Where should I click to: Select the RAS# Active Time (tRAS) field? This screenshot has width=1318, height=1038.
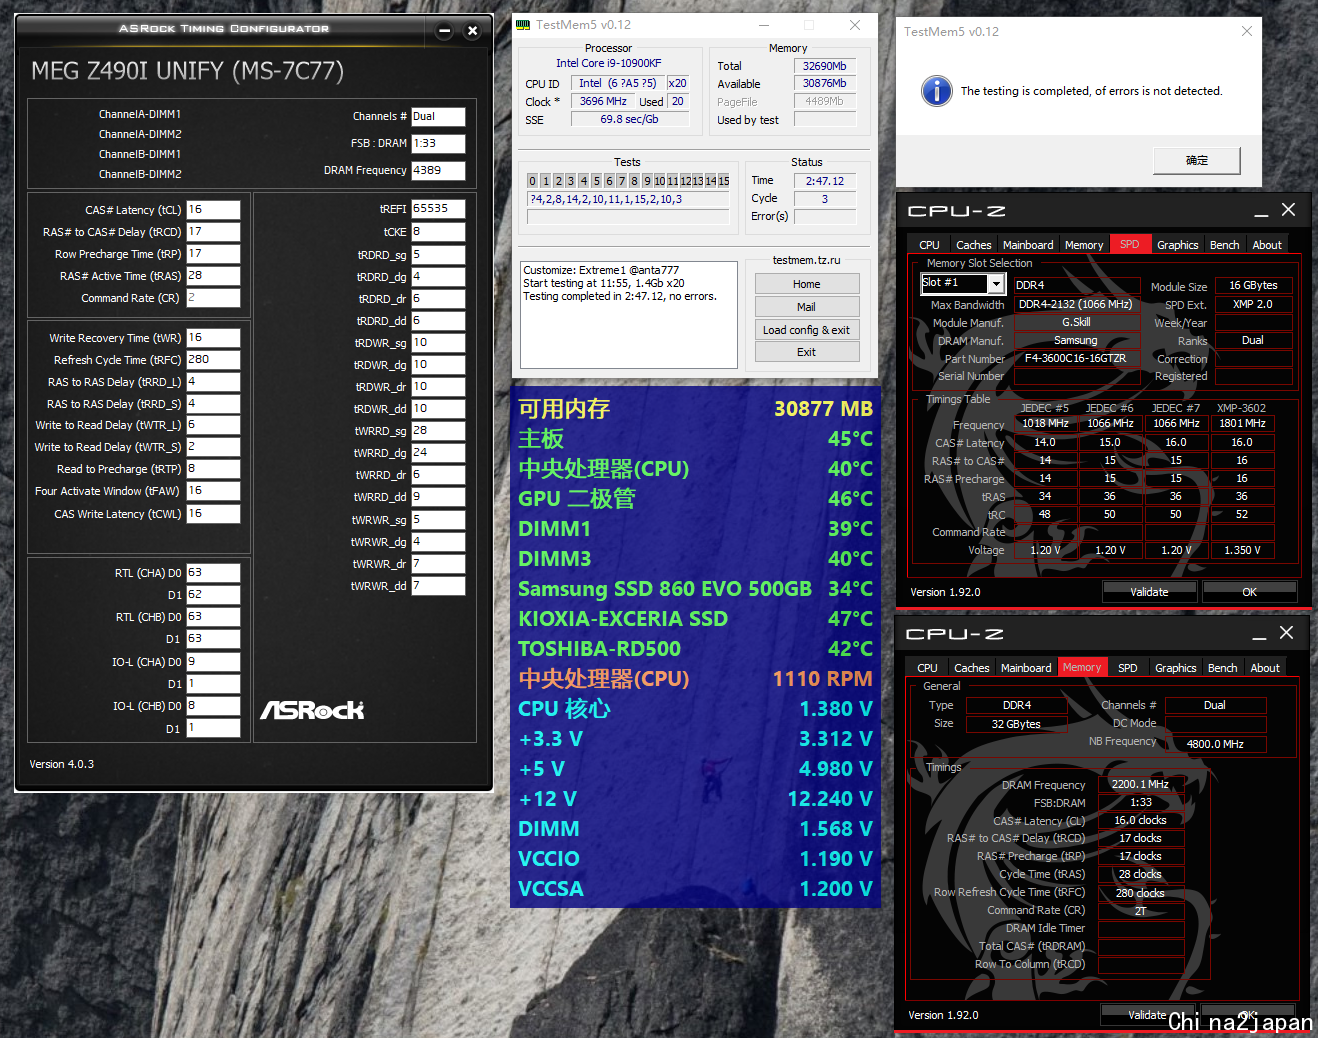[213, 276]
